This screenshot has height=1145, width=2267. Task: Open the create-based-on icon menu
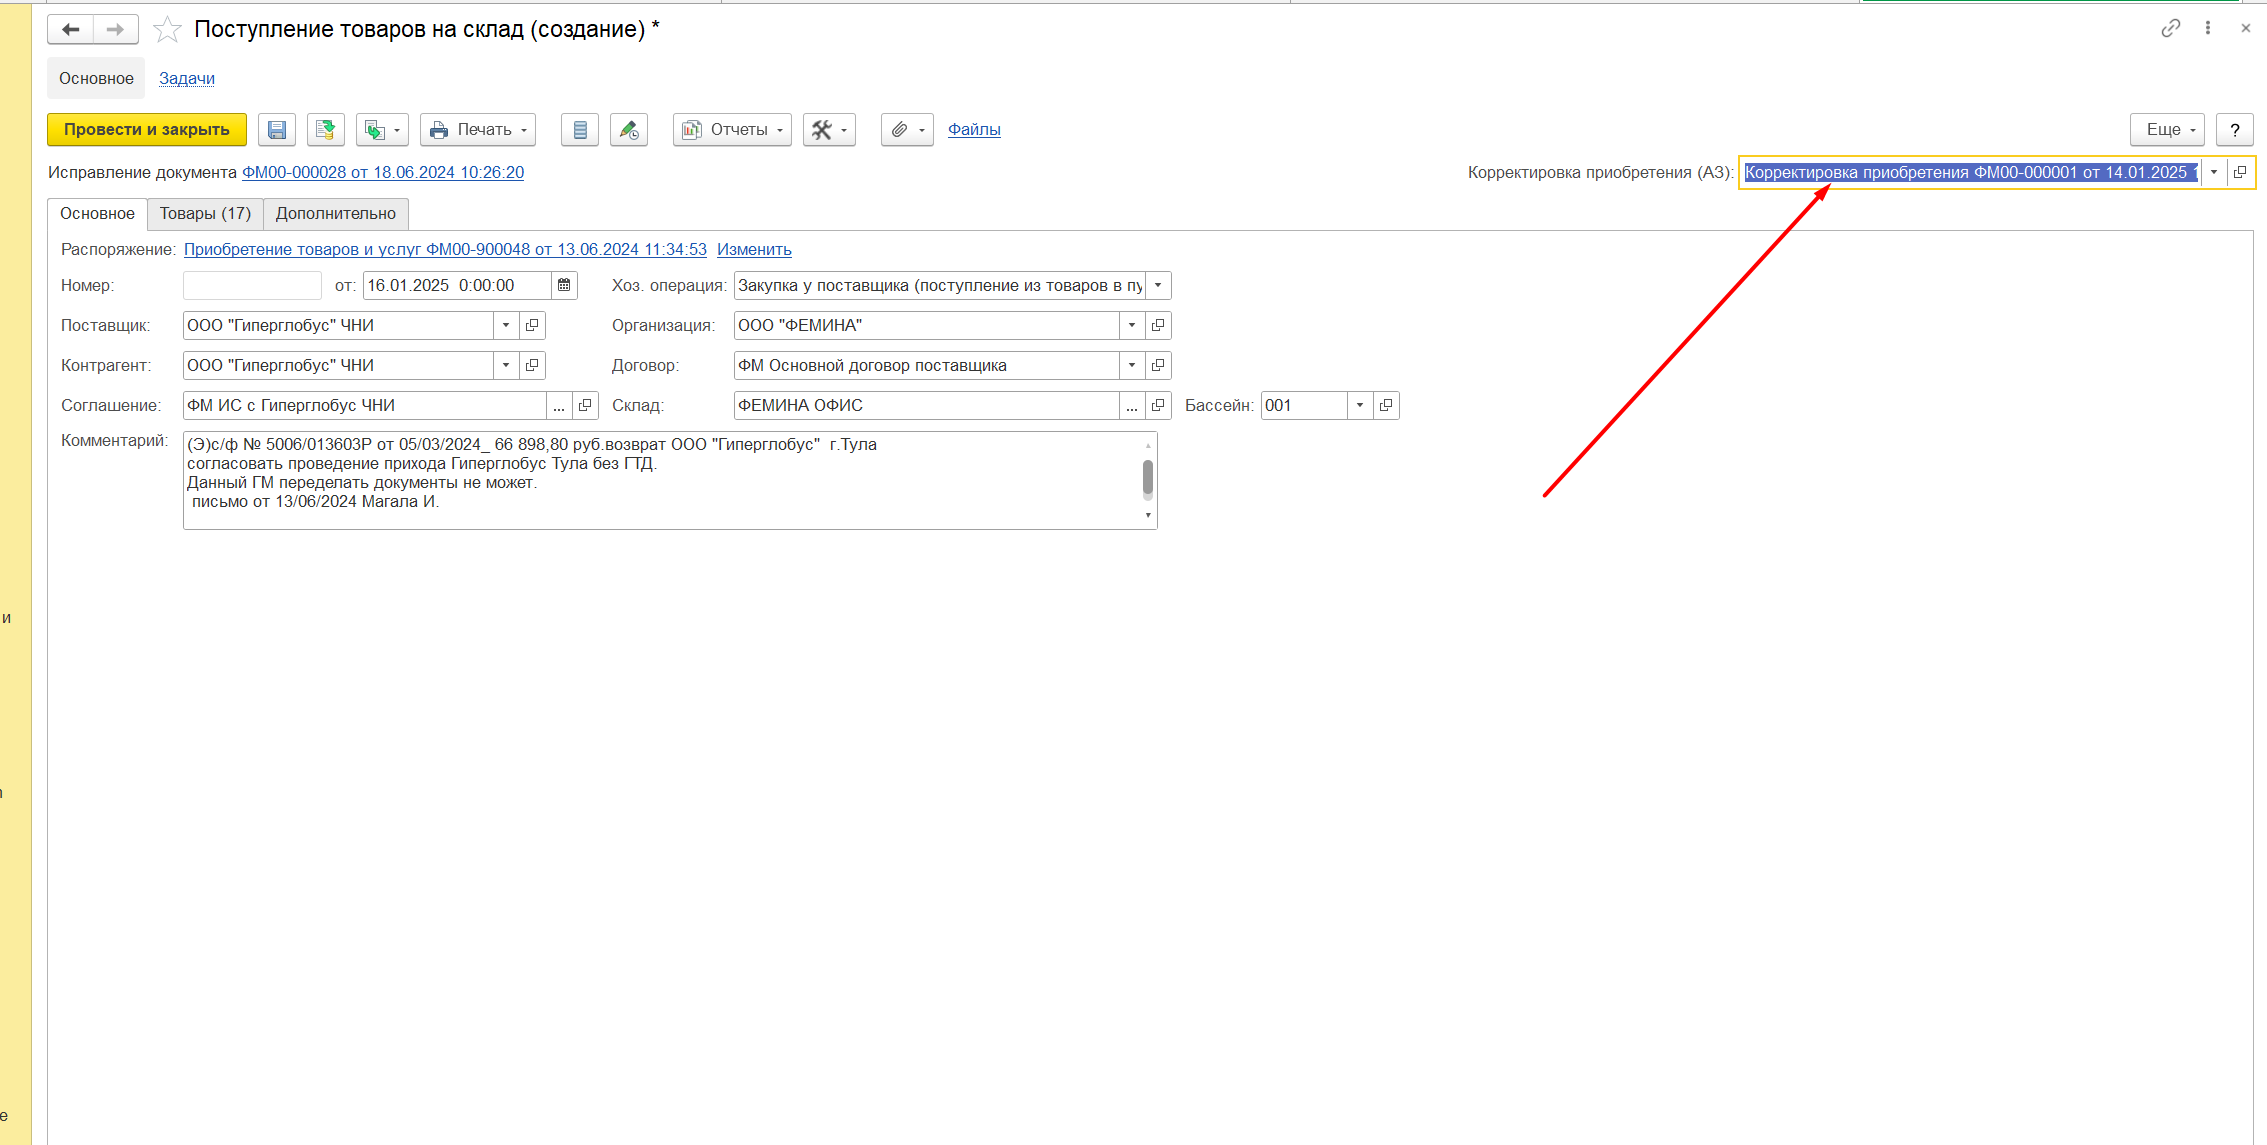point(382,130)
